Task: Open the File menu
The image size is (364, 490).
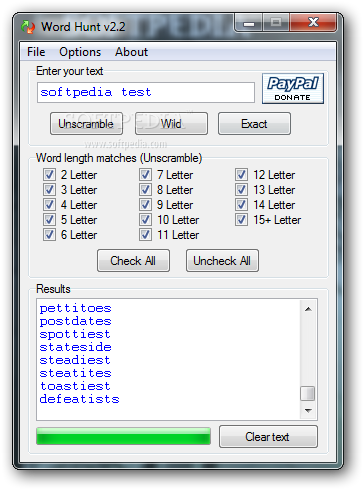Action: (x=36, y=52)
